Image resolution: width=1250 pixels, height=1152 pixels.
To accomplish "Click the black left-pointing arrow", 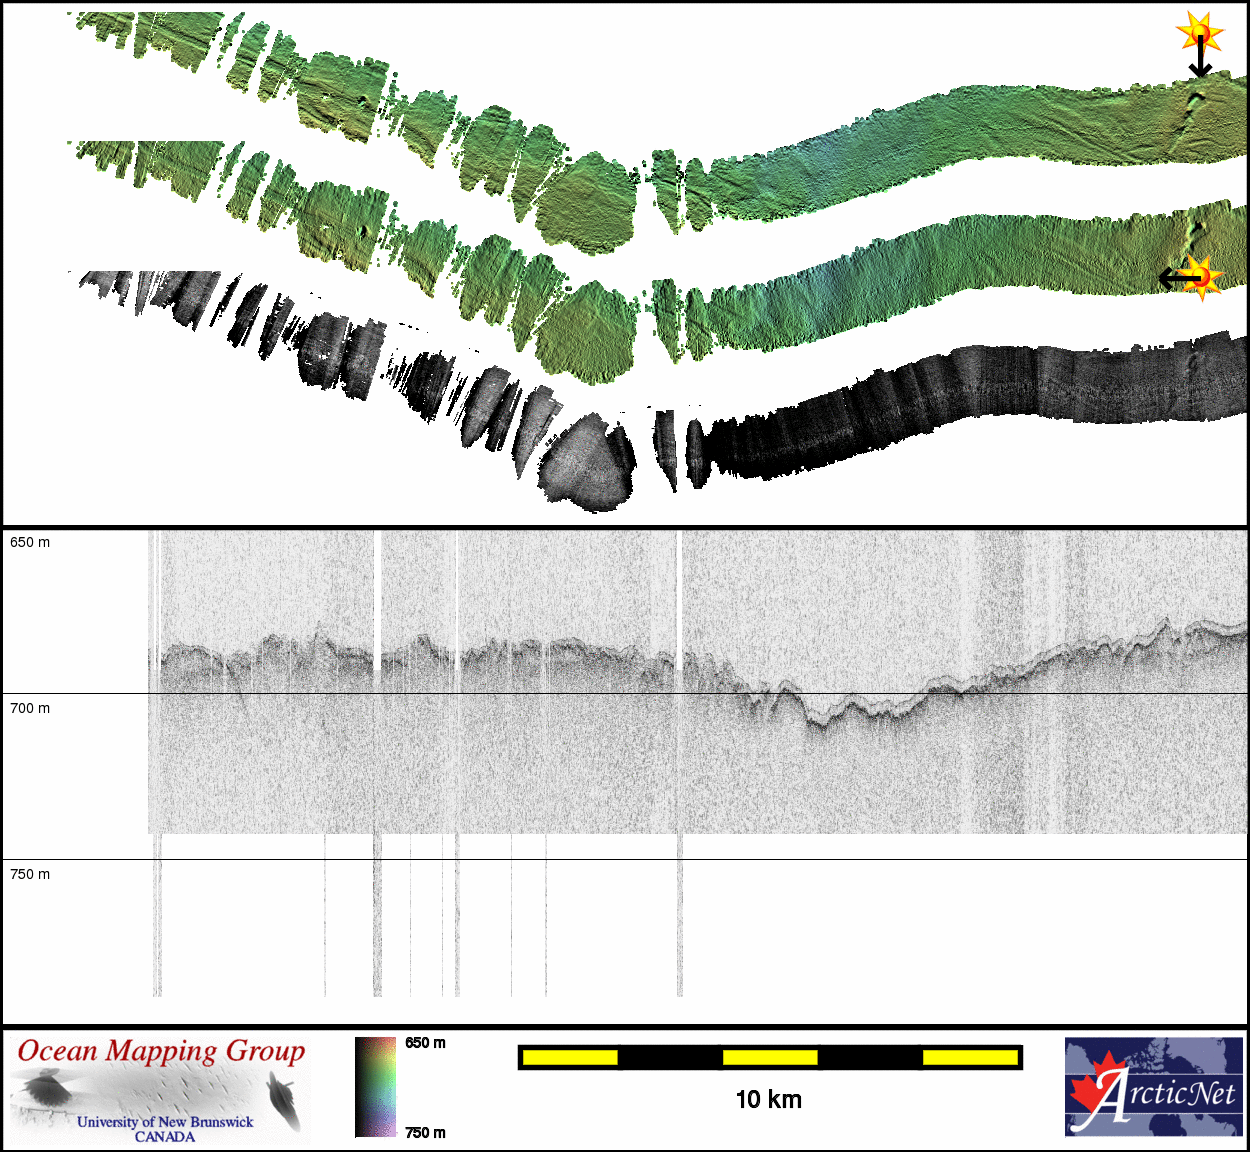I will [x=1177, y=277].
